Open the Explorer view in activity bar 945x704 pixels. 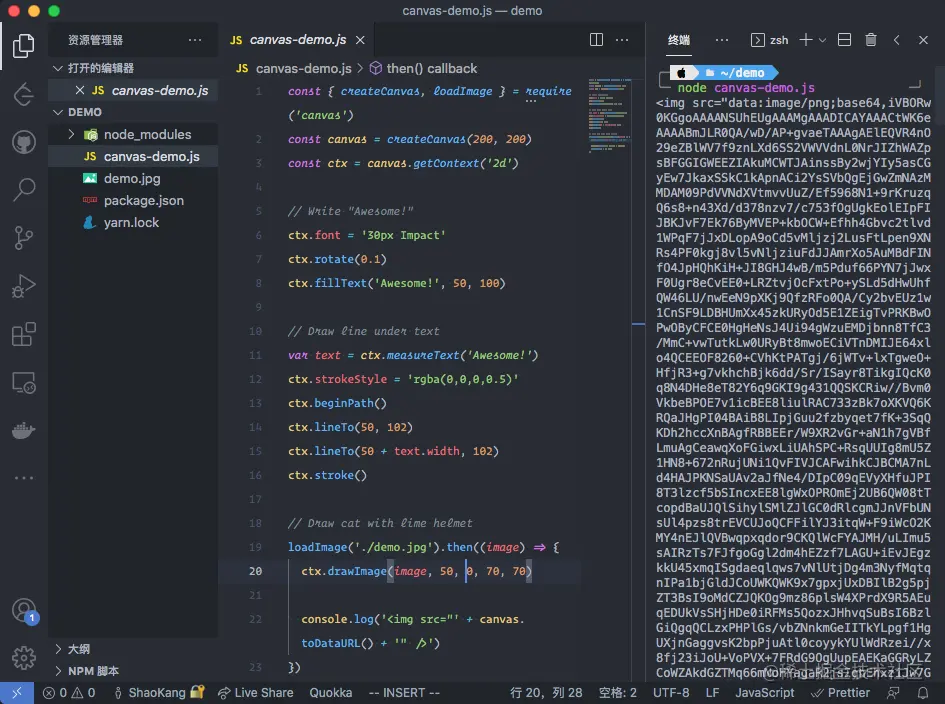click(x=24, y=46)
